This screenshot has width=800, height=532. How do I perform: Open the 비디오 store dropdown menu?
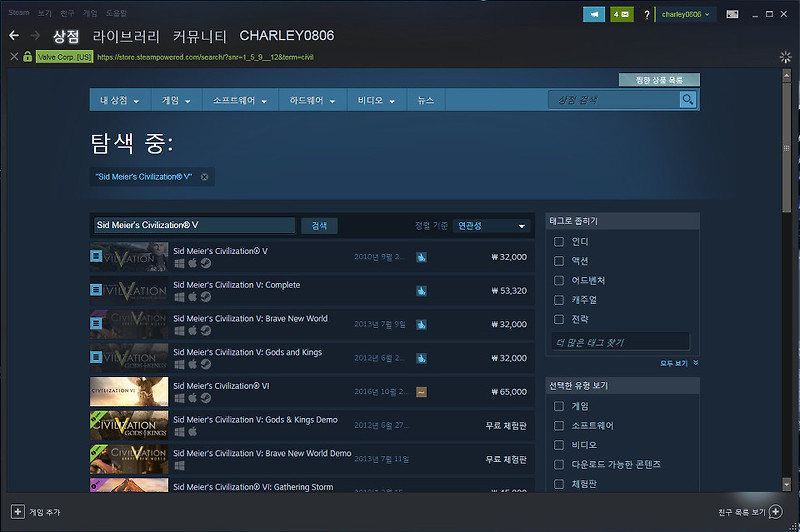[x=377, y=100]
